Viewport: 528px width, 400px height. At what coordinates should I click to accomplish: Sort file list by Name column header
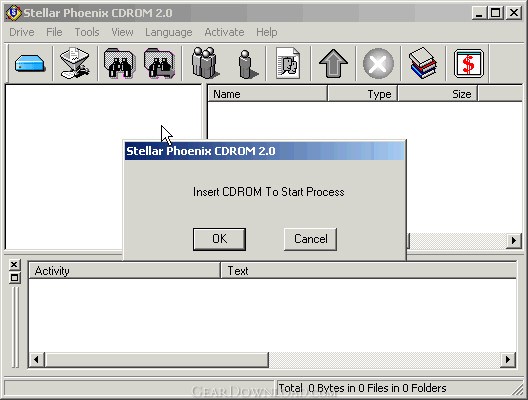tap(267, 94)
